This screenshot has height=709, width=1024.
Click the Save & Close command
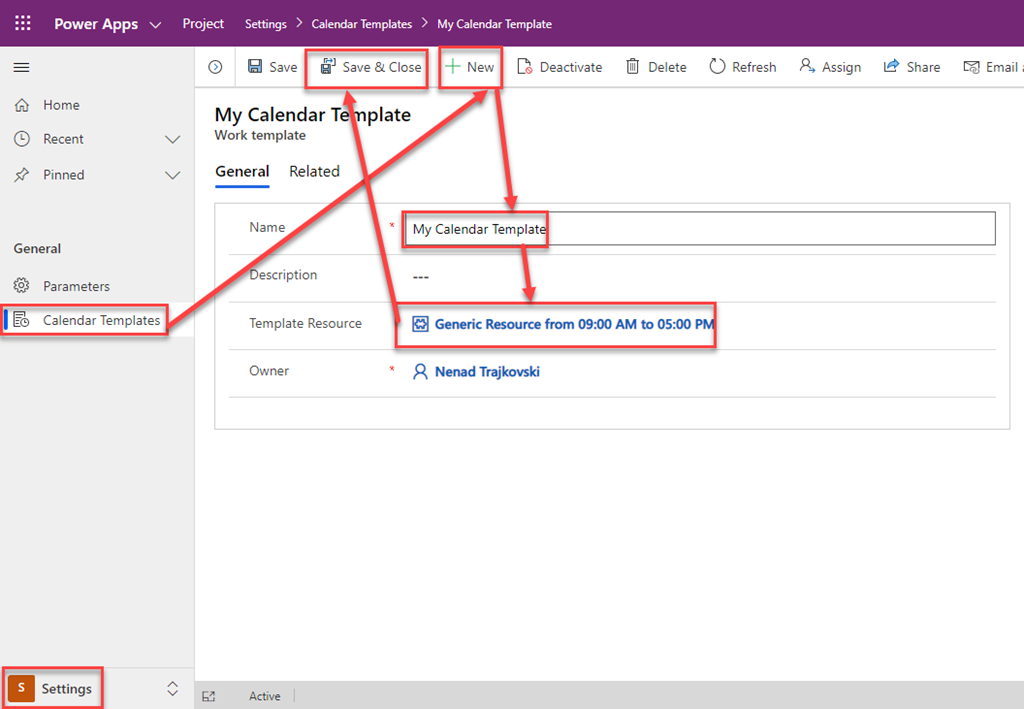click(371, 67)
